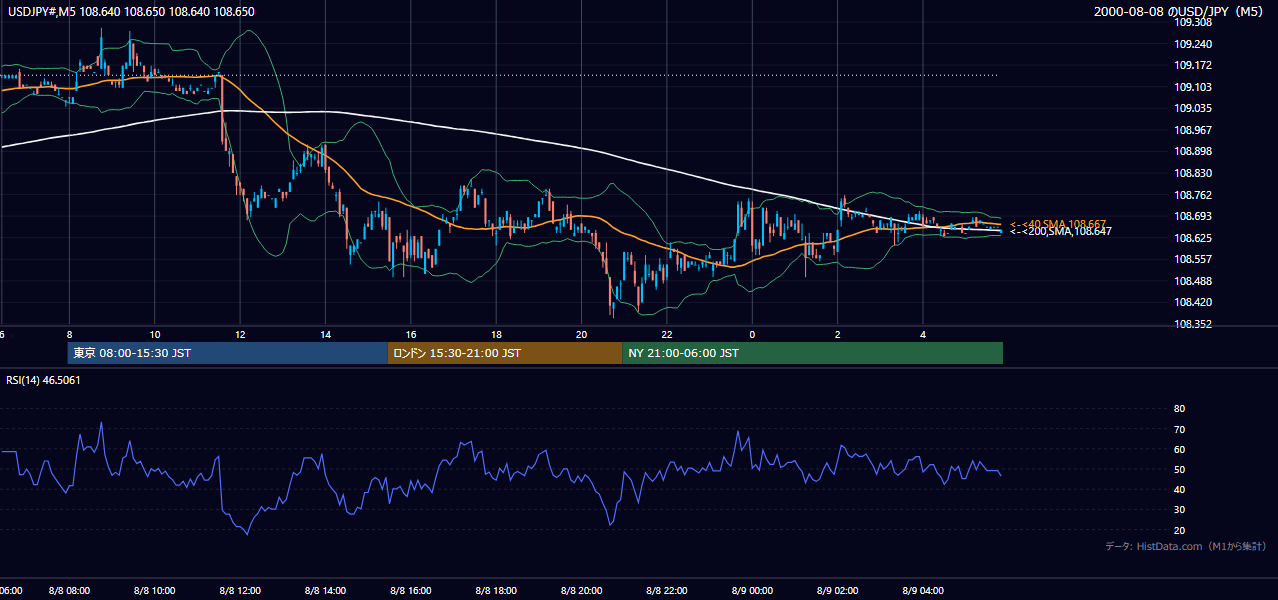
Task: Click price axis label 108.488
Action: coord(1191,281)
